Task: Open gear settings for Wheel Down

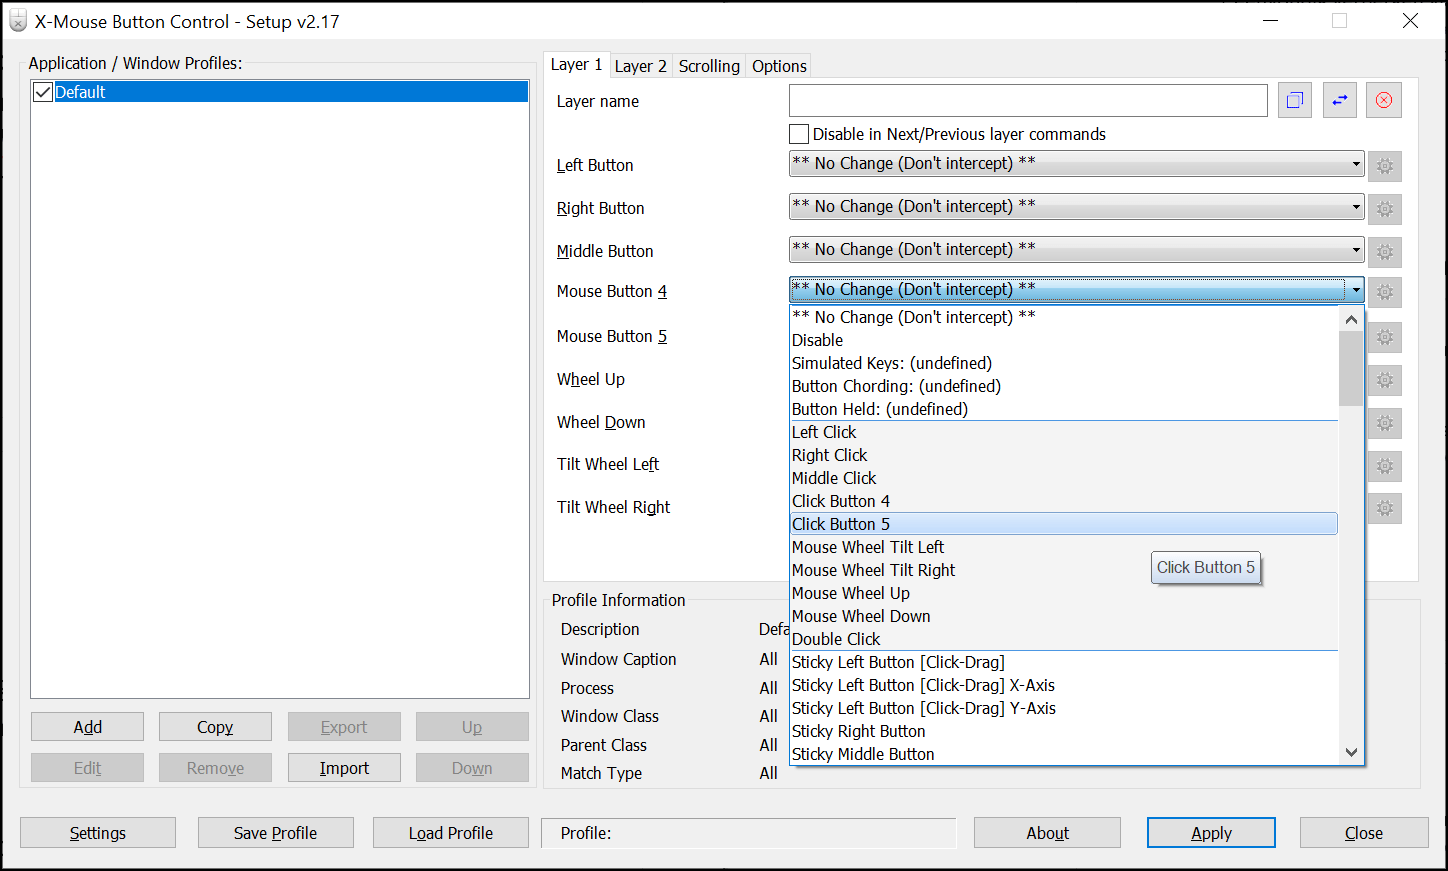Action: (x=1385, y=423)
